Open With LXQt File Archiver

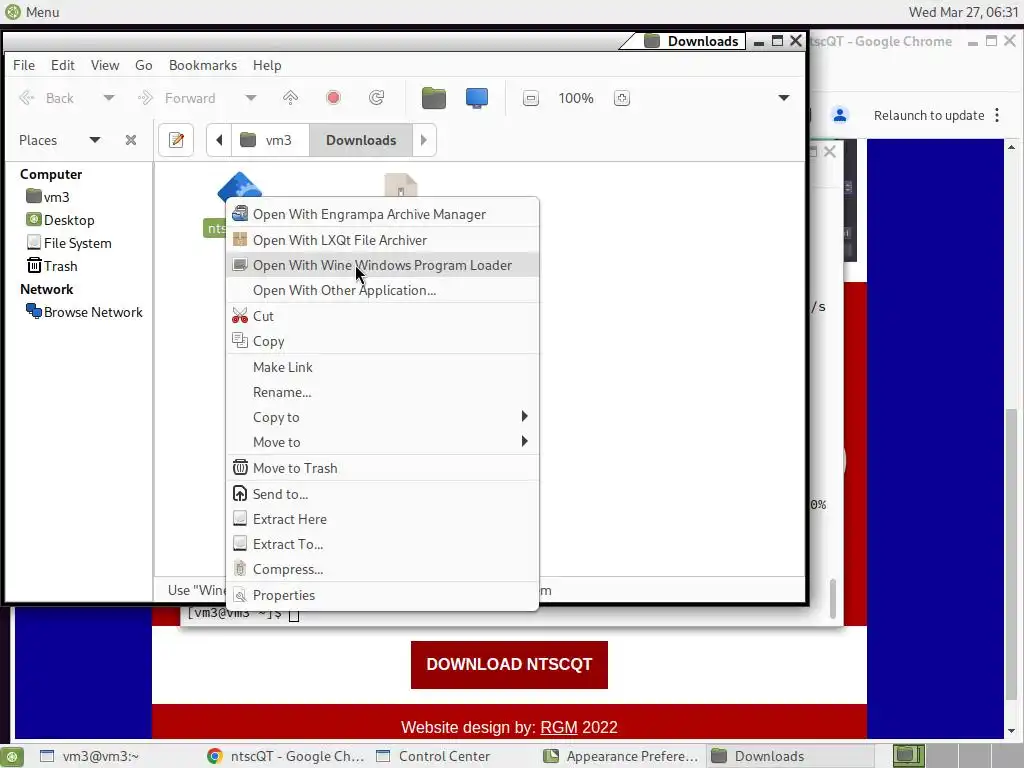(382, 240)
